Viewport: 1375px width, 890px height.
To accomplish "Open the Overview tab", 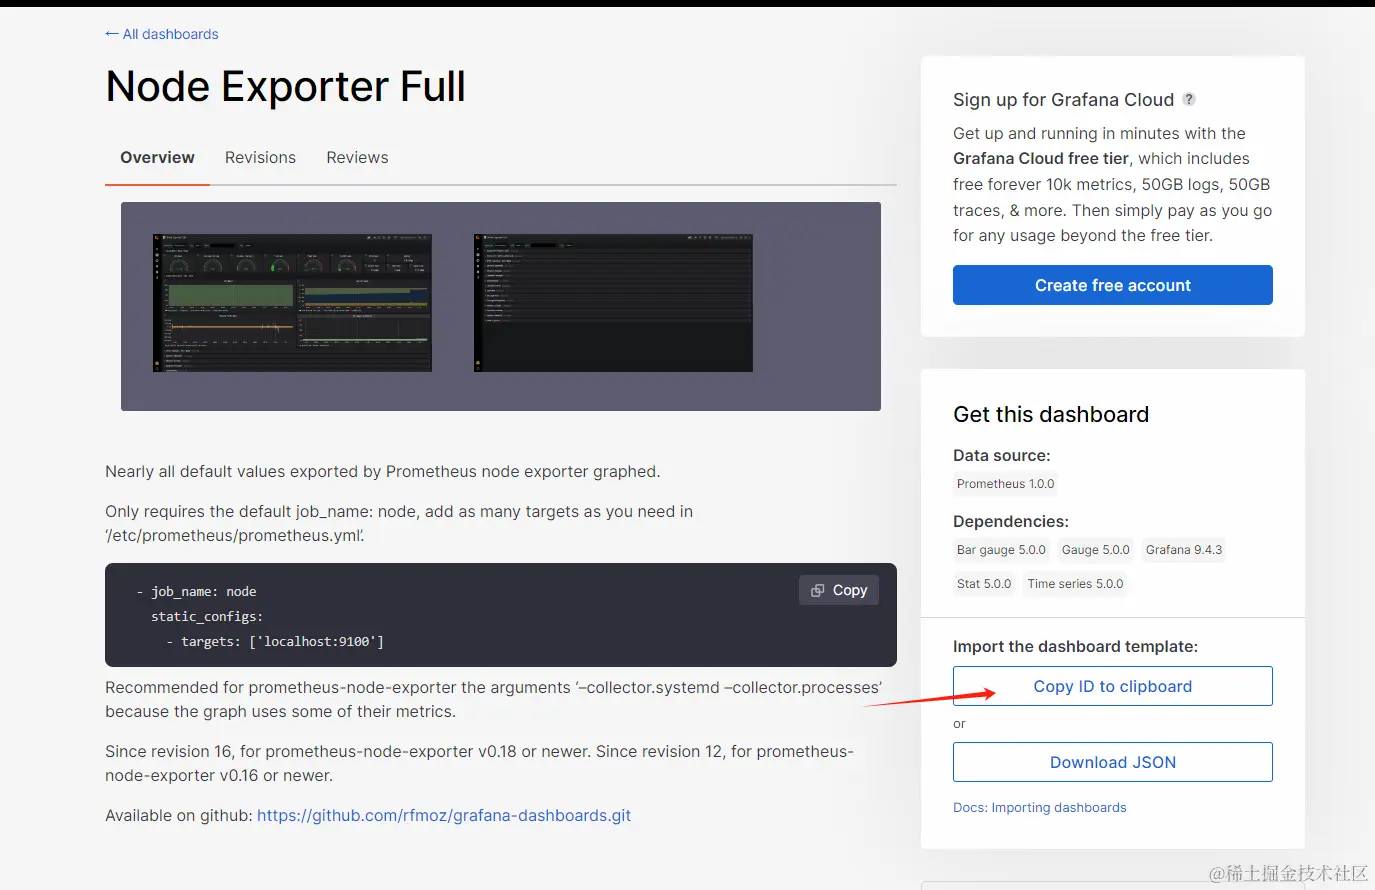I will [157, 158].
